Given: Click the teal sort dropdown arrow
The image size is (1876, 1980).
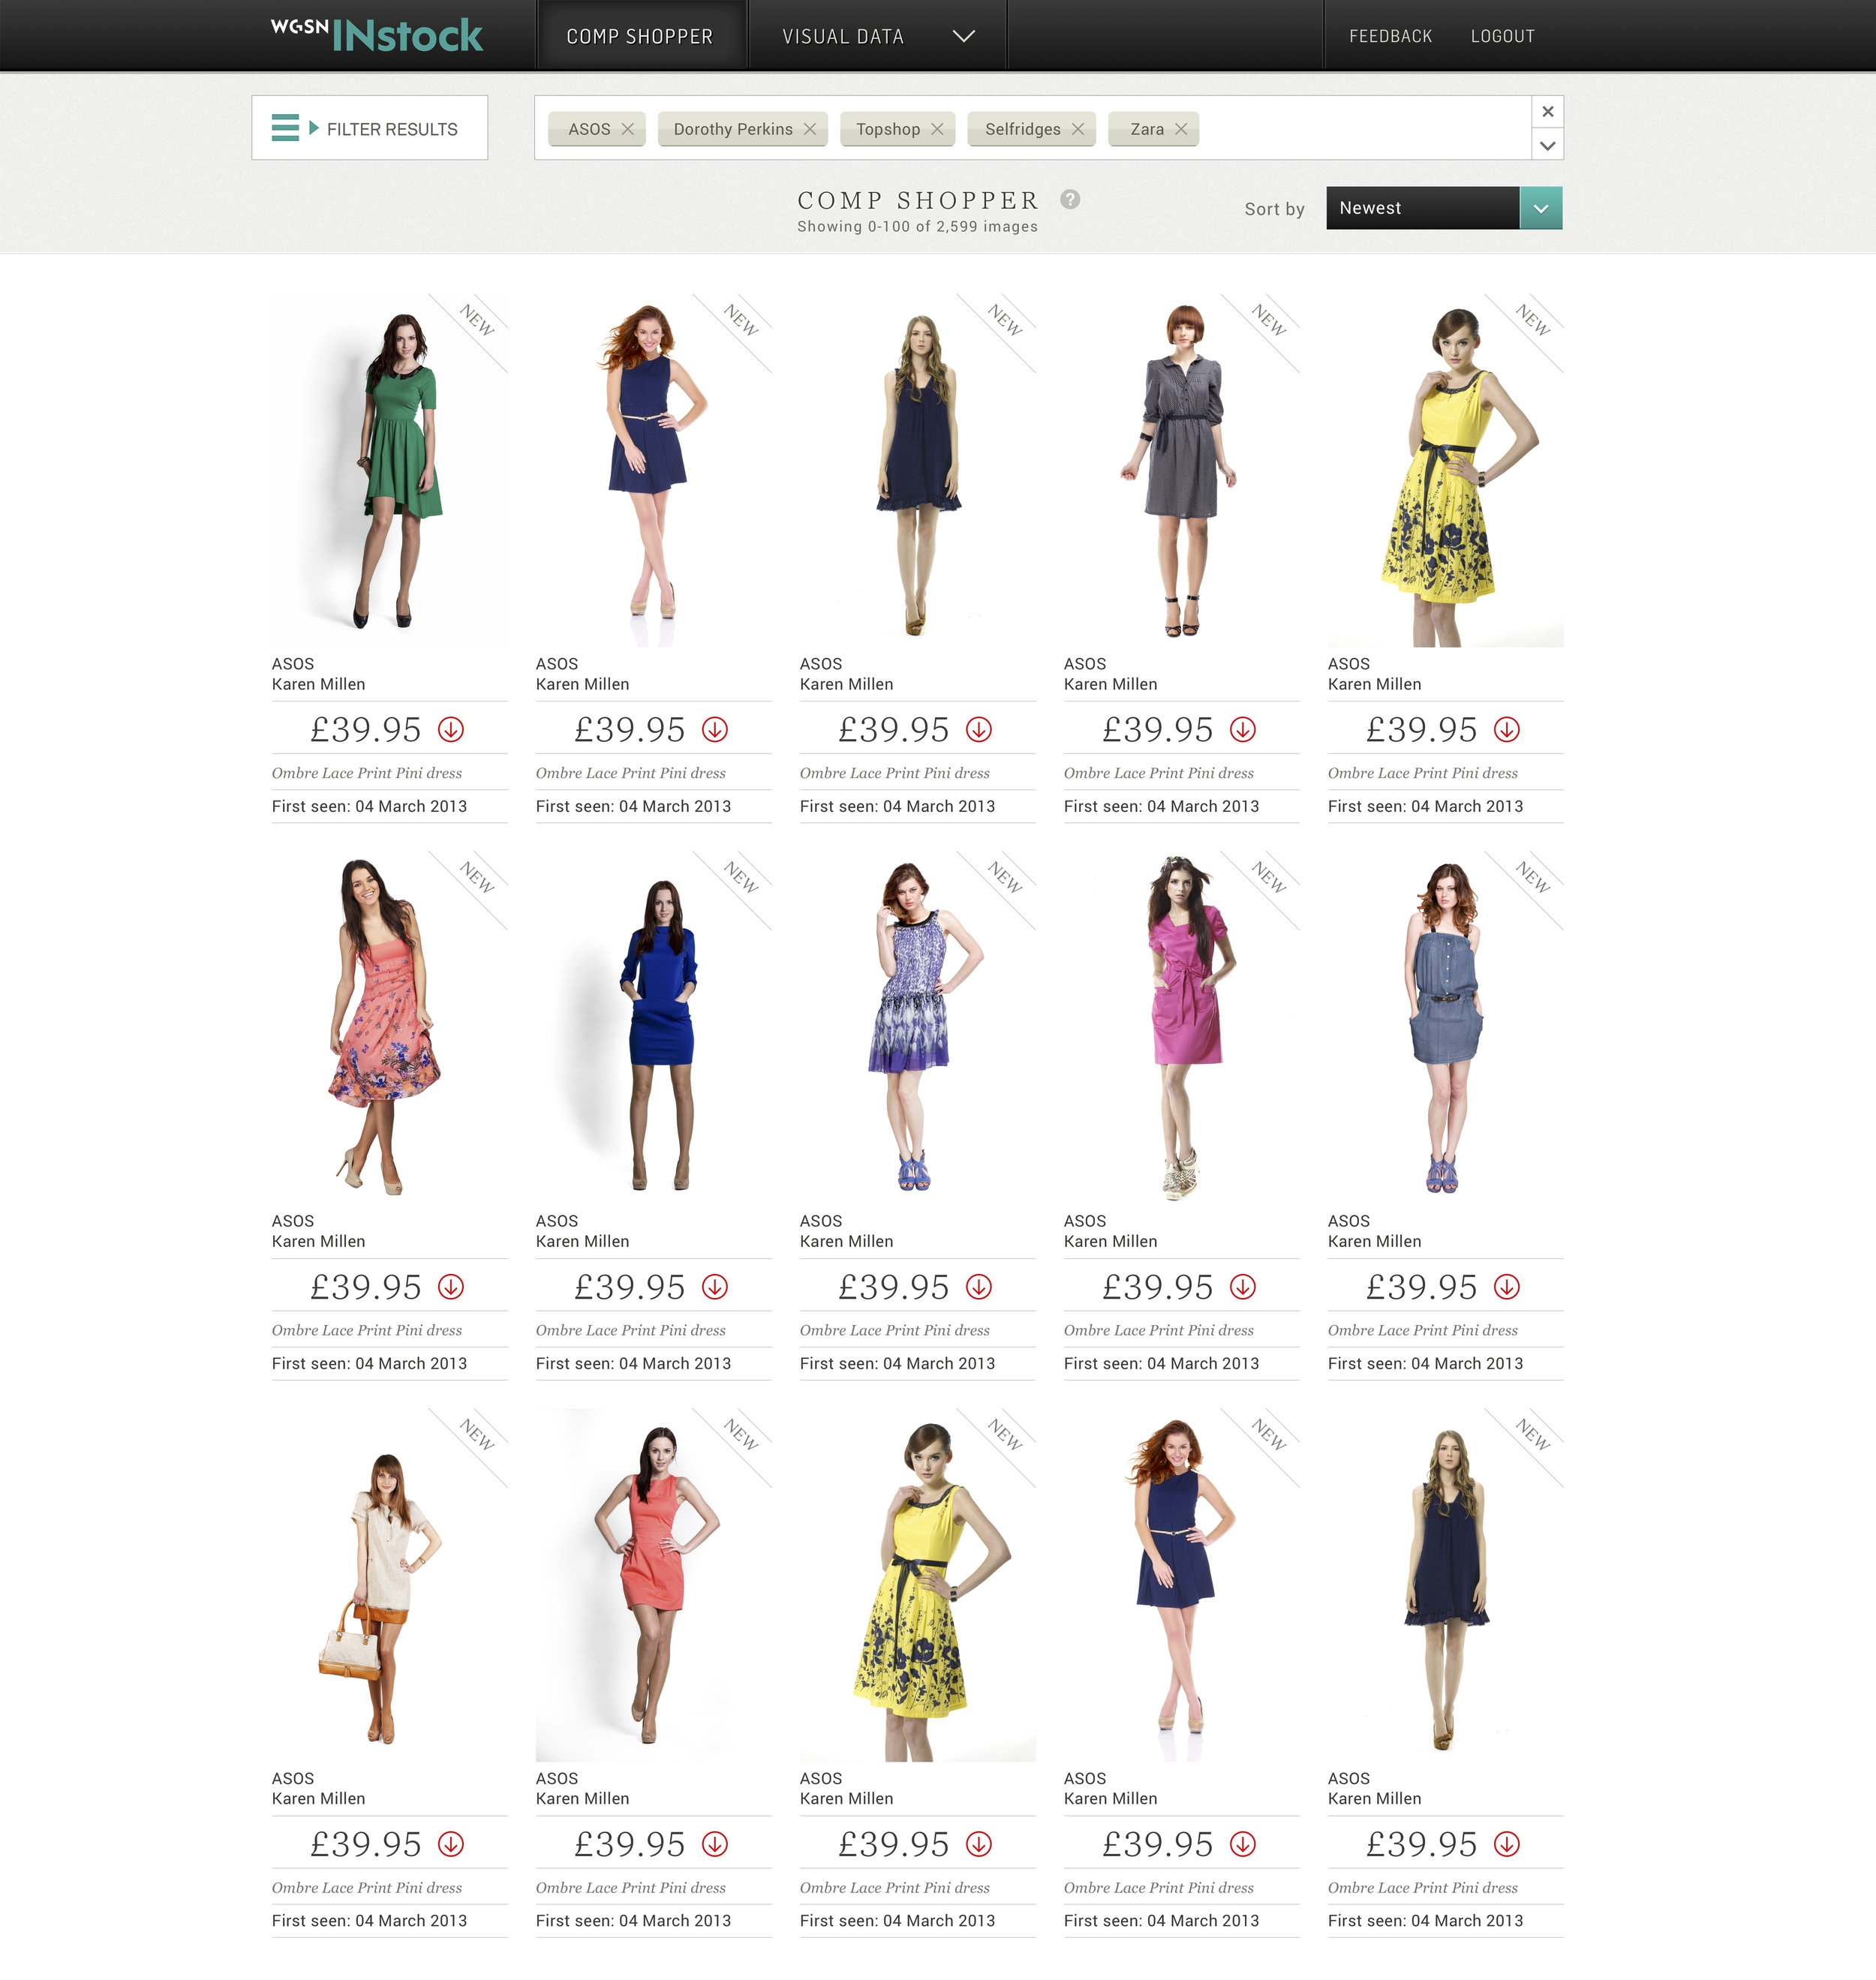Looking at the screenshot, I should (1541, 208).
